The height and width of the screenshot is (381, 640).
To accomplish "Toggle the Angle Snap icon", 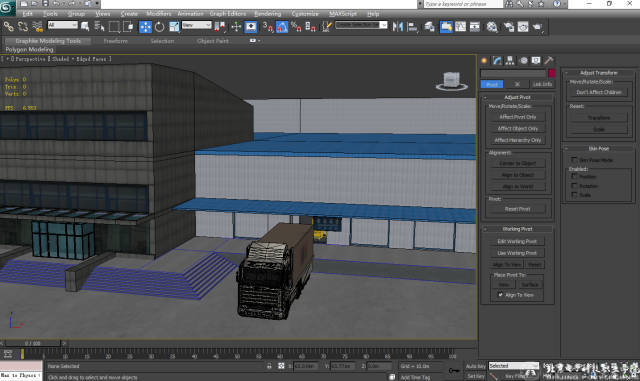I will [x=282, y=27].
